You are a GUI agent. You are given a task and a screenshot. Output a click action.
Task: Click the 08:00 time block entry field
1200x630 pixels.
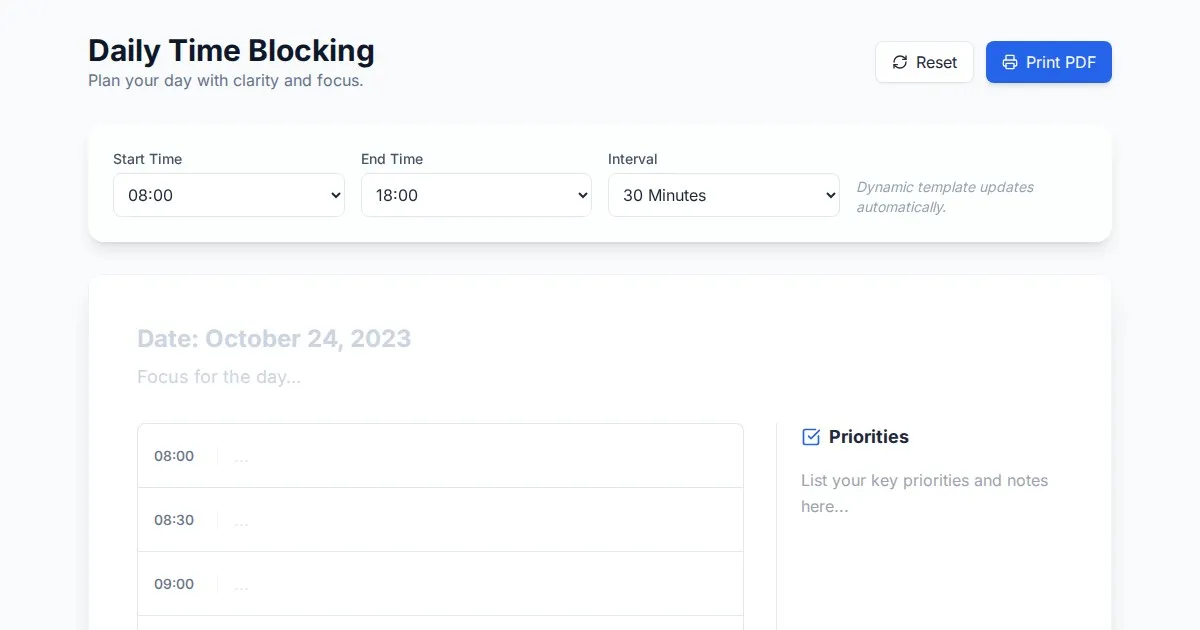(480, 457)
